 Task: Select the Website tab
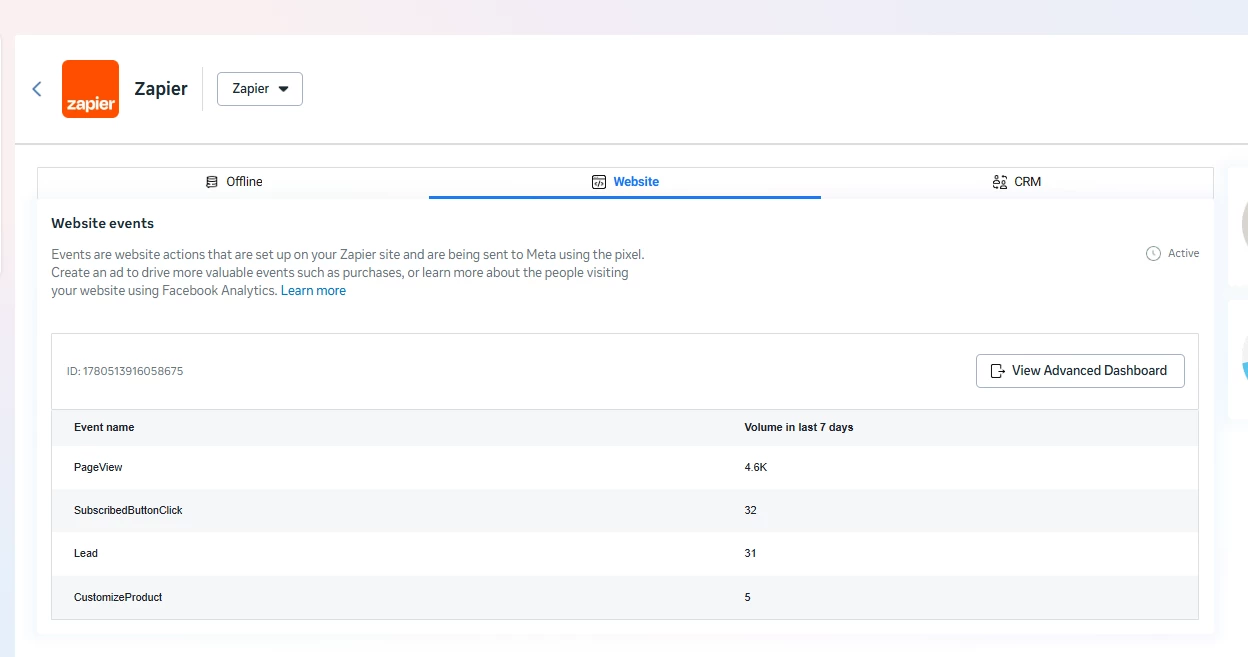pos(625,182)
